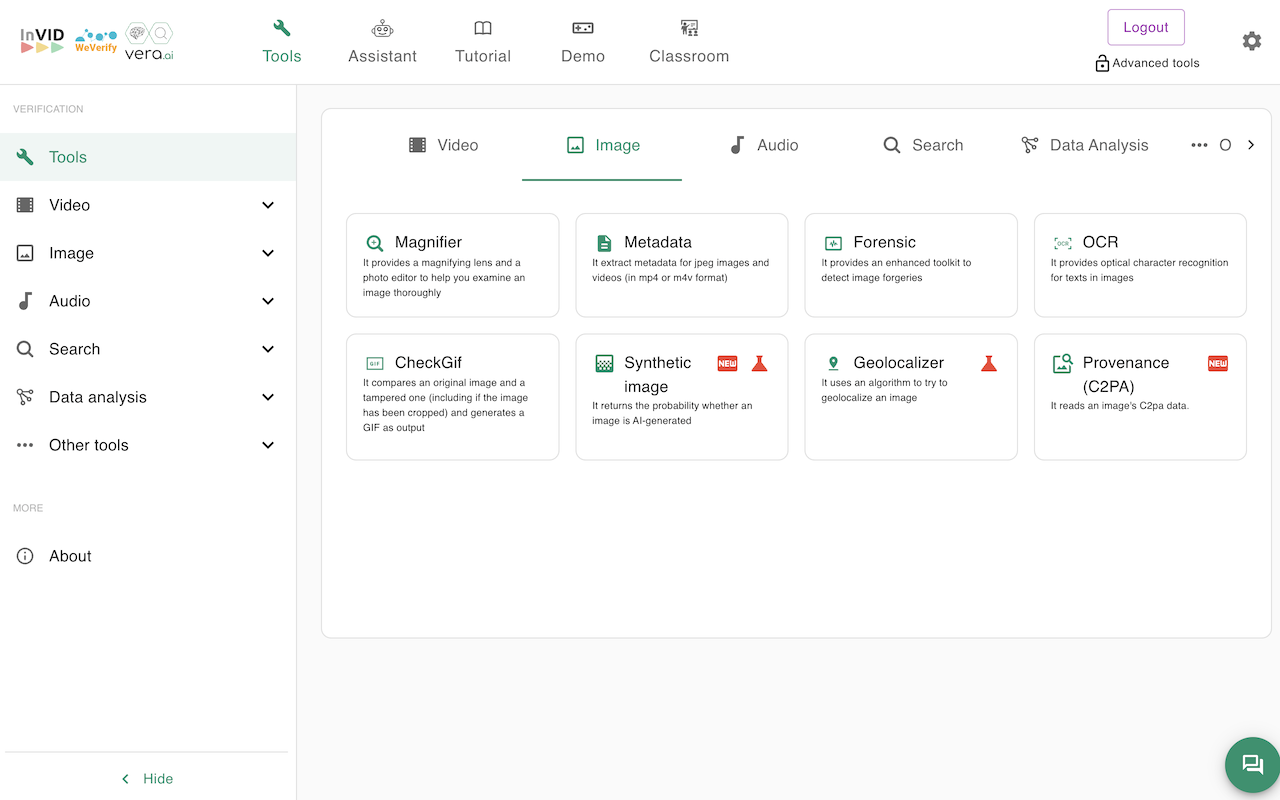Click the Assistant label in top navigation
Viewport: 1280px width, 800px height.
coord(382,56)
